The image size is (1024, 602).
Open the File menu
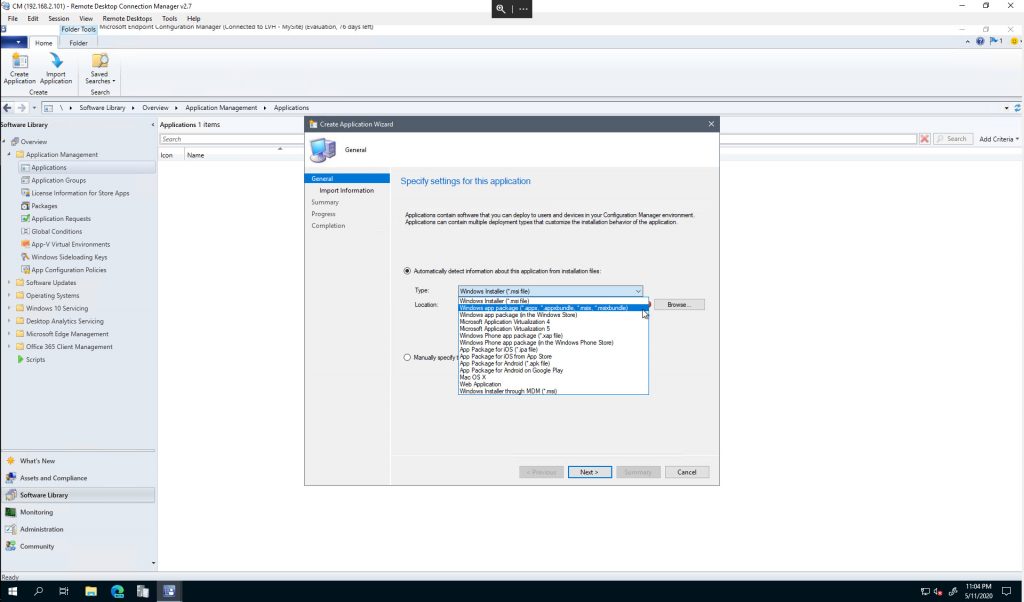point(12,19)
